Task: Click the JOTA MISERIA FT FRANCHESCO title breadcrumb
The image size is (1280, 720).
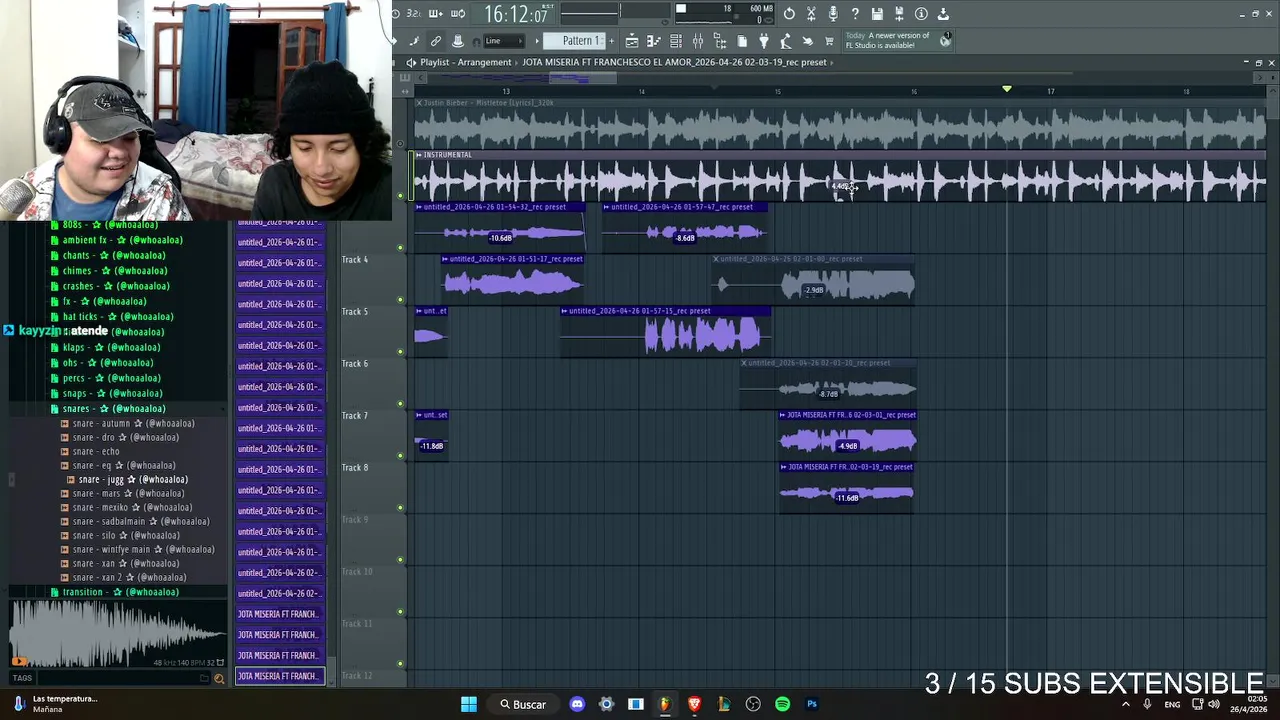Action: [x=674, y=62]
